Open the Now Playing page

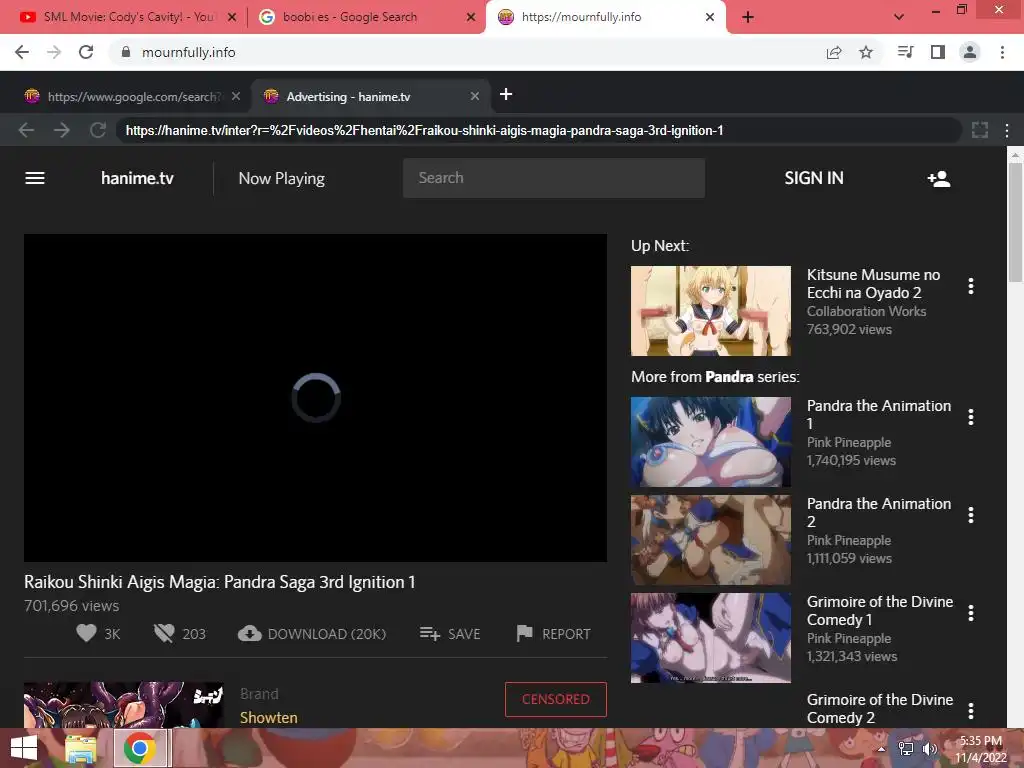281,178
